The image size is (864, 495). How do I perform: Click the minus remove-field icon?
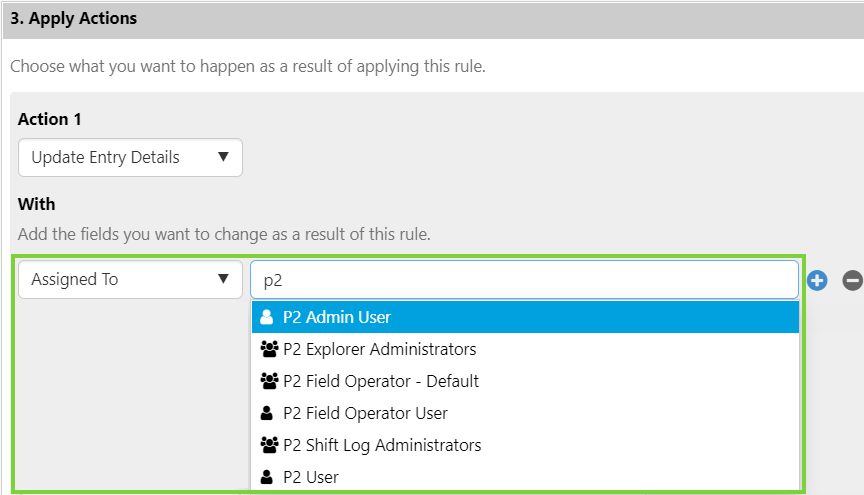click(853, 281)
